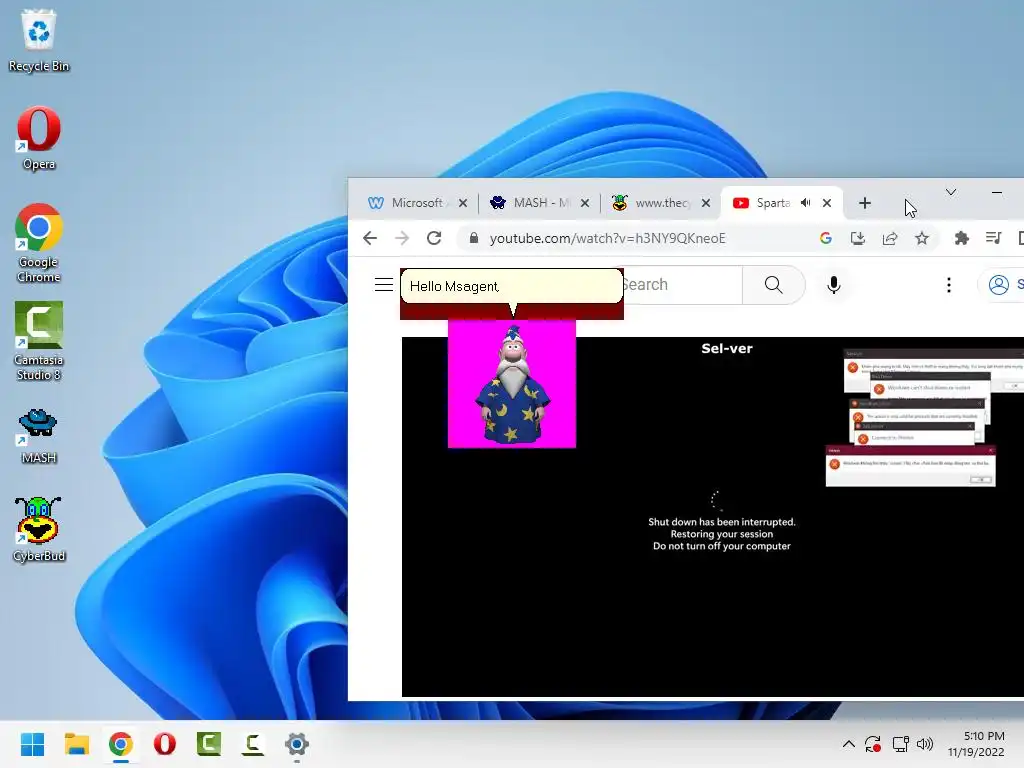Close the Microsoft tab
Image resolution: width=1024 pixels, height=768 pixels.
click(463, 203)
